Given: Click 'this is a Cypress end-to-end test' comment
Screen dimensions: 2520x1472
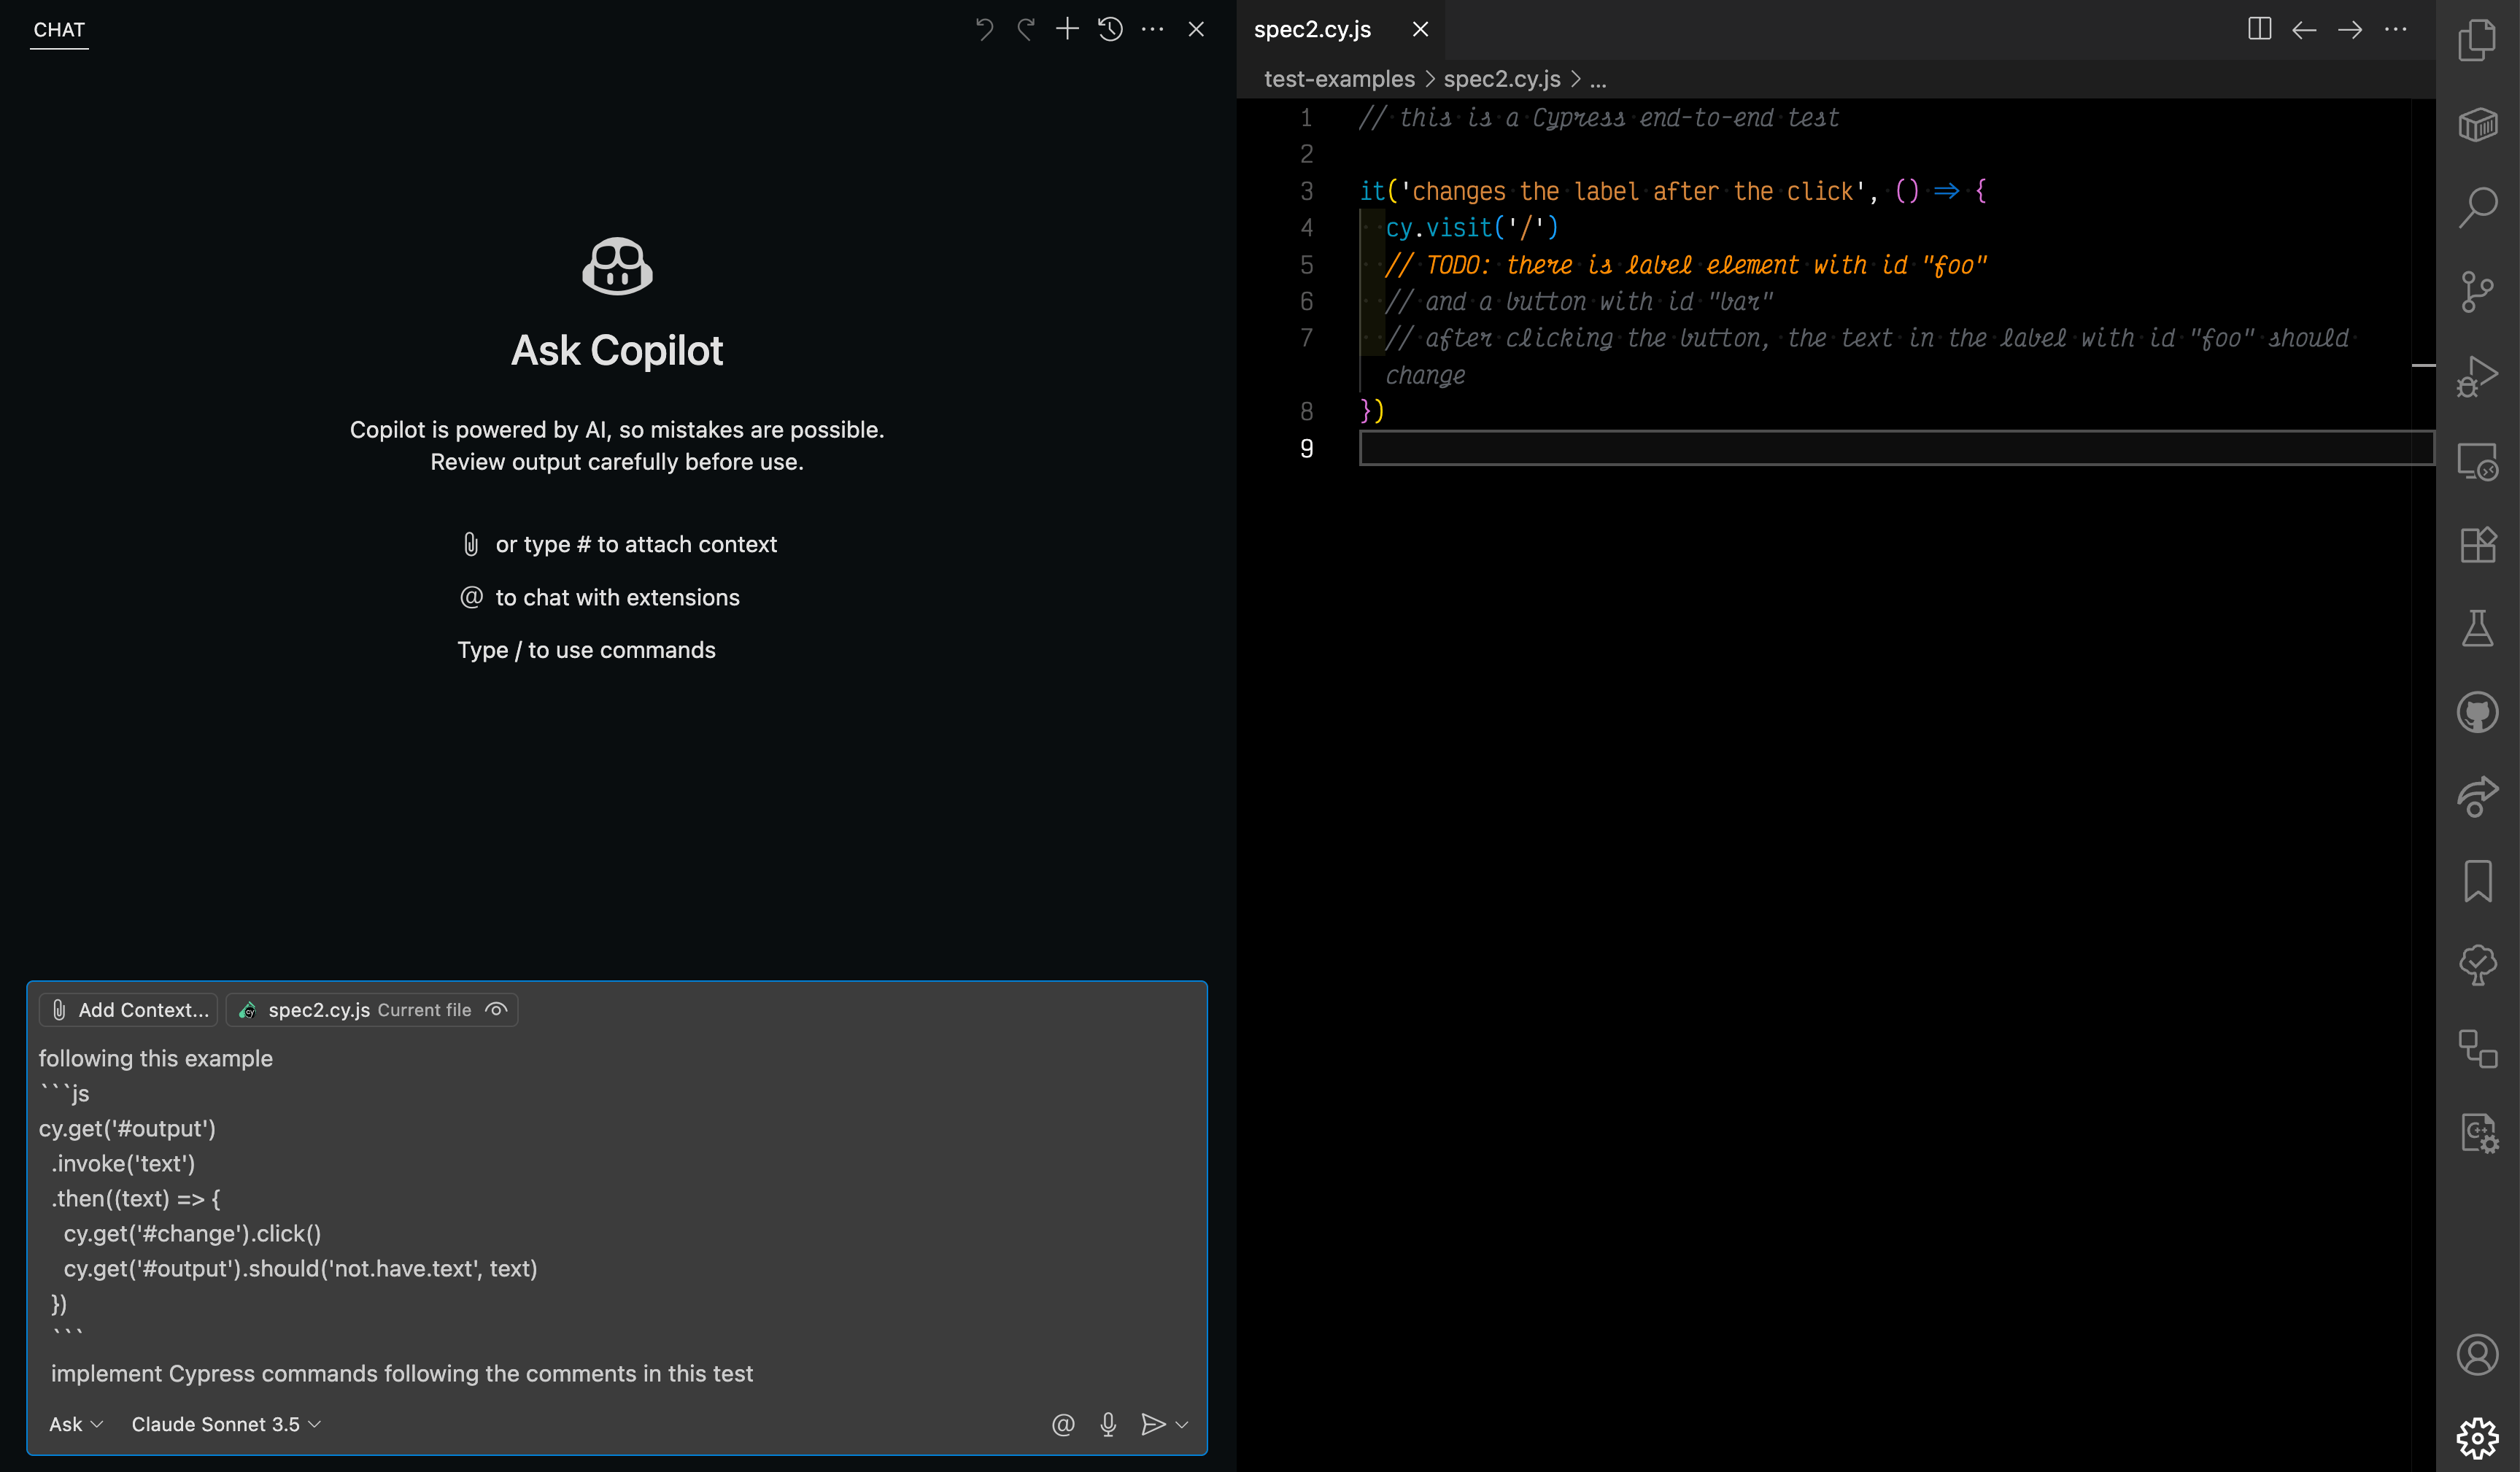Looking at the screenshot, I should (x=1599, y=118).
